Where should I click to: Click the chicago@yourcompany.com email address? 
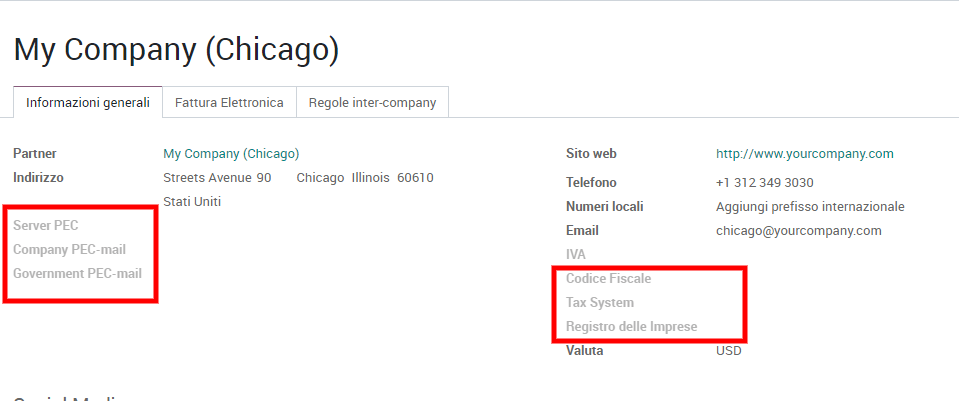click(798, 230)
